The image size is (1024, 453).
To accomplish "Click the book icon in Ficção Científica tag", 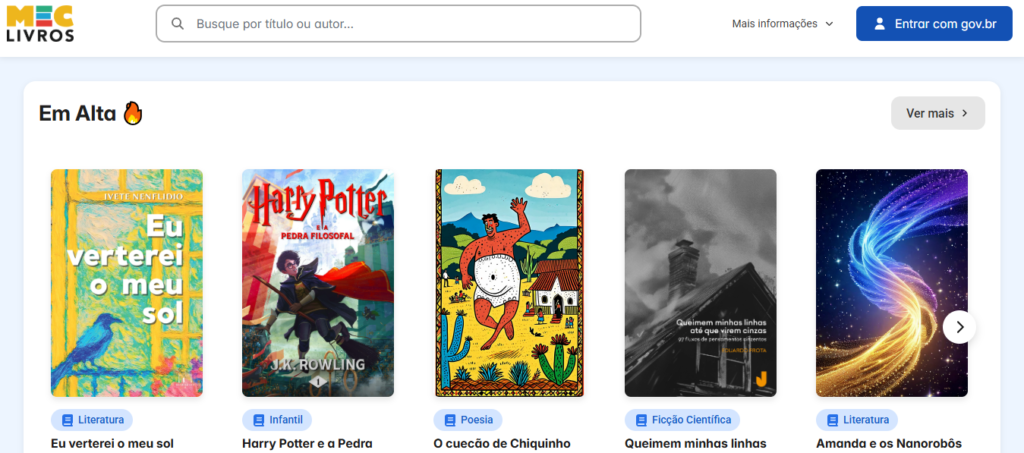I will click(x=641, y=420).
